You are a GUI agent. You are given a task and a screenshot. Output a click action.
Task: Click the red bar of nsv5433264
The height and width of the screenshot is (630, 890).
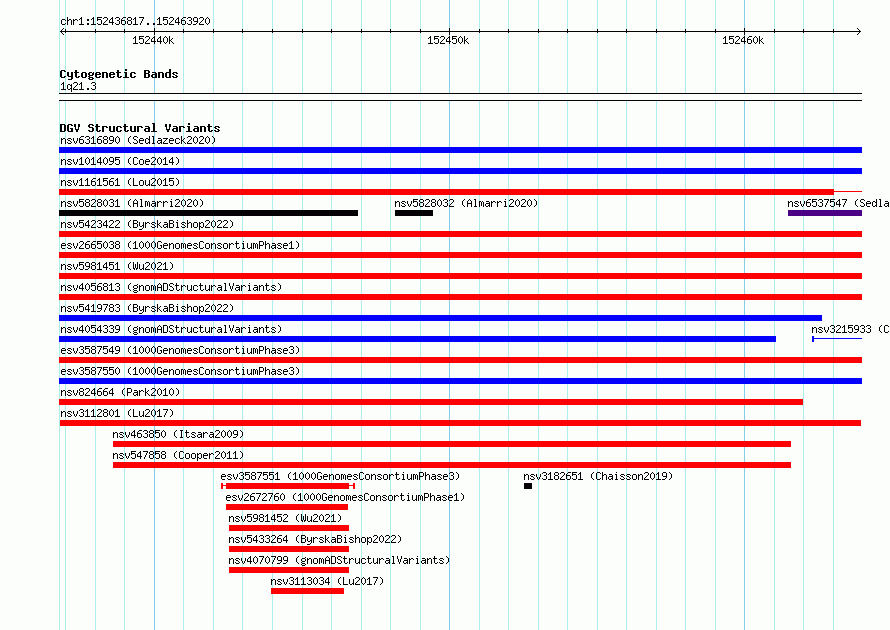289,549
